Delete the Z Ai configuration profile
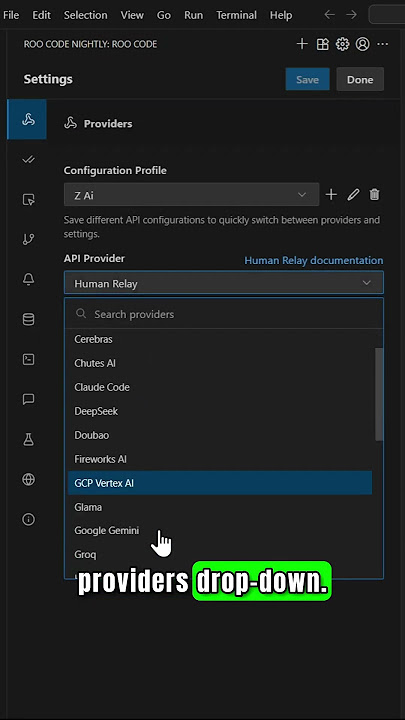 click(x=375, y=195)
